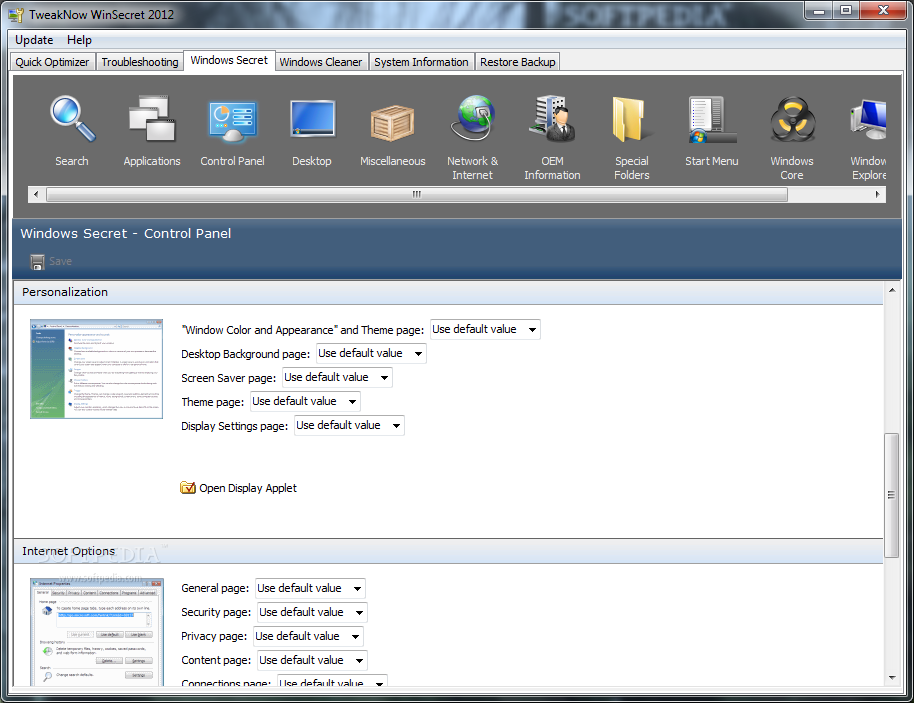
Task: Open the Update menu
Action: pos(34,40)
